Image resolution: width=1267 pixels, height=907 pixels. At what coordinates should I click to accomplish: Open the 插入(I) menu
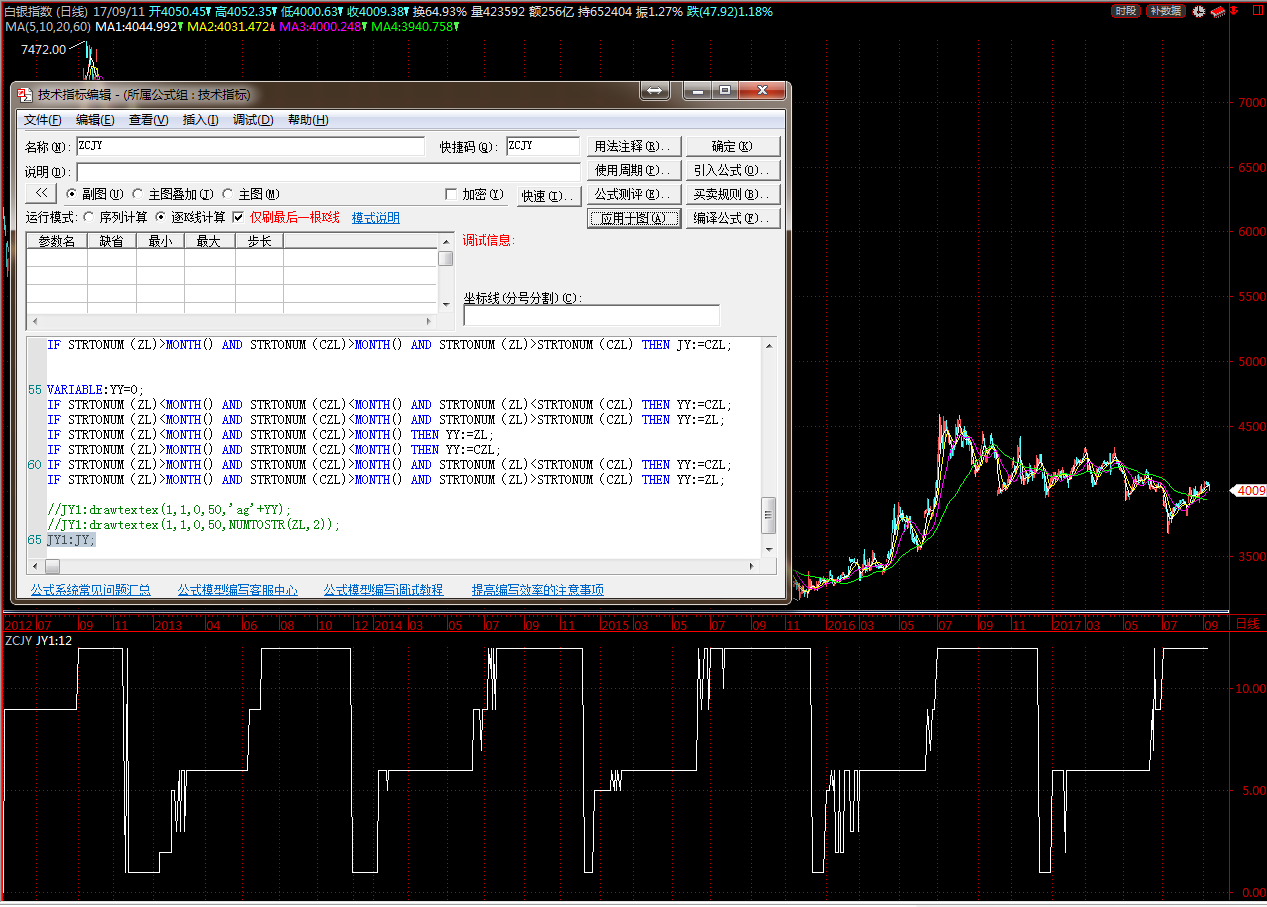pyautogui.click(x=200, y=120)
